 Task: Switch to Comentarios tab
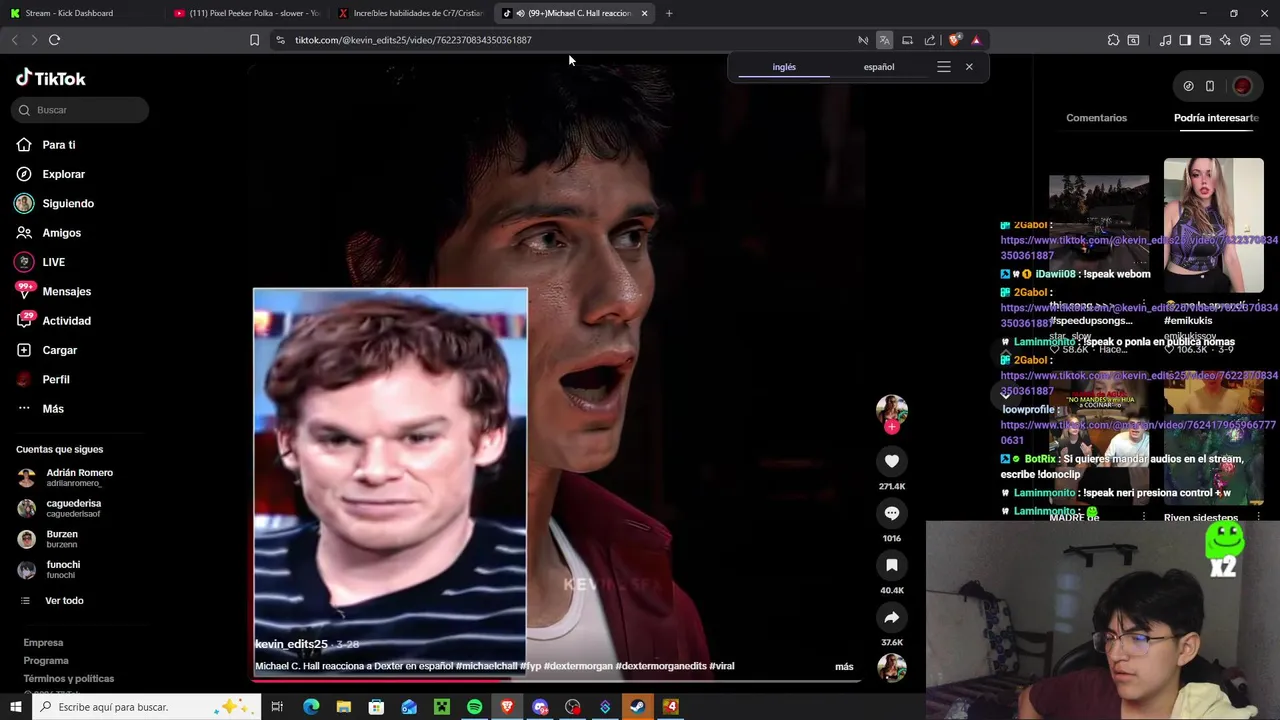click(1096, 118)
